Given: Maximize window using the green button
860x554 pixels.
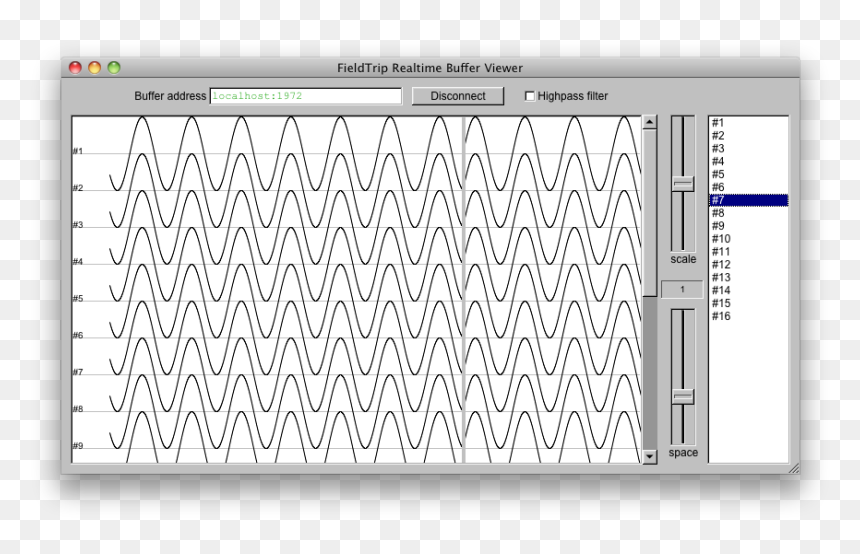Looking at the screenshot, I should 114,67.
